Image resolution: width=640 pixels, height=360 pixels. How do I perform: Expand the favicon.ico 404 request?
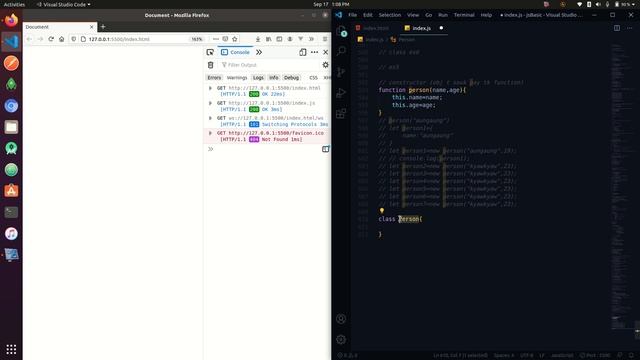[211, 133]
